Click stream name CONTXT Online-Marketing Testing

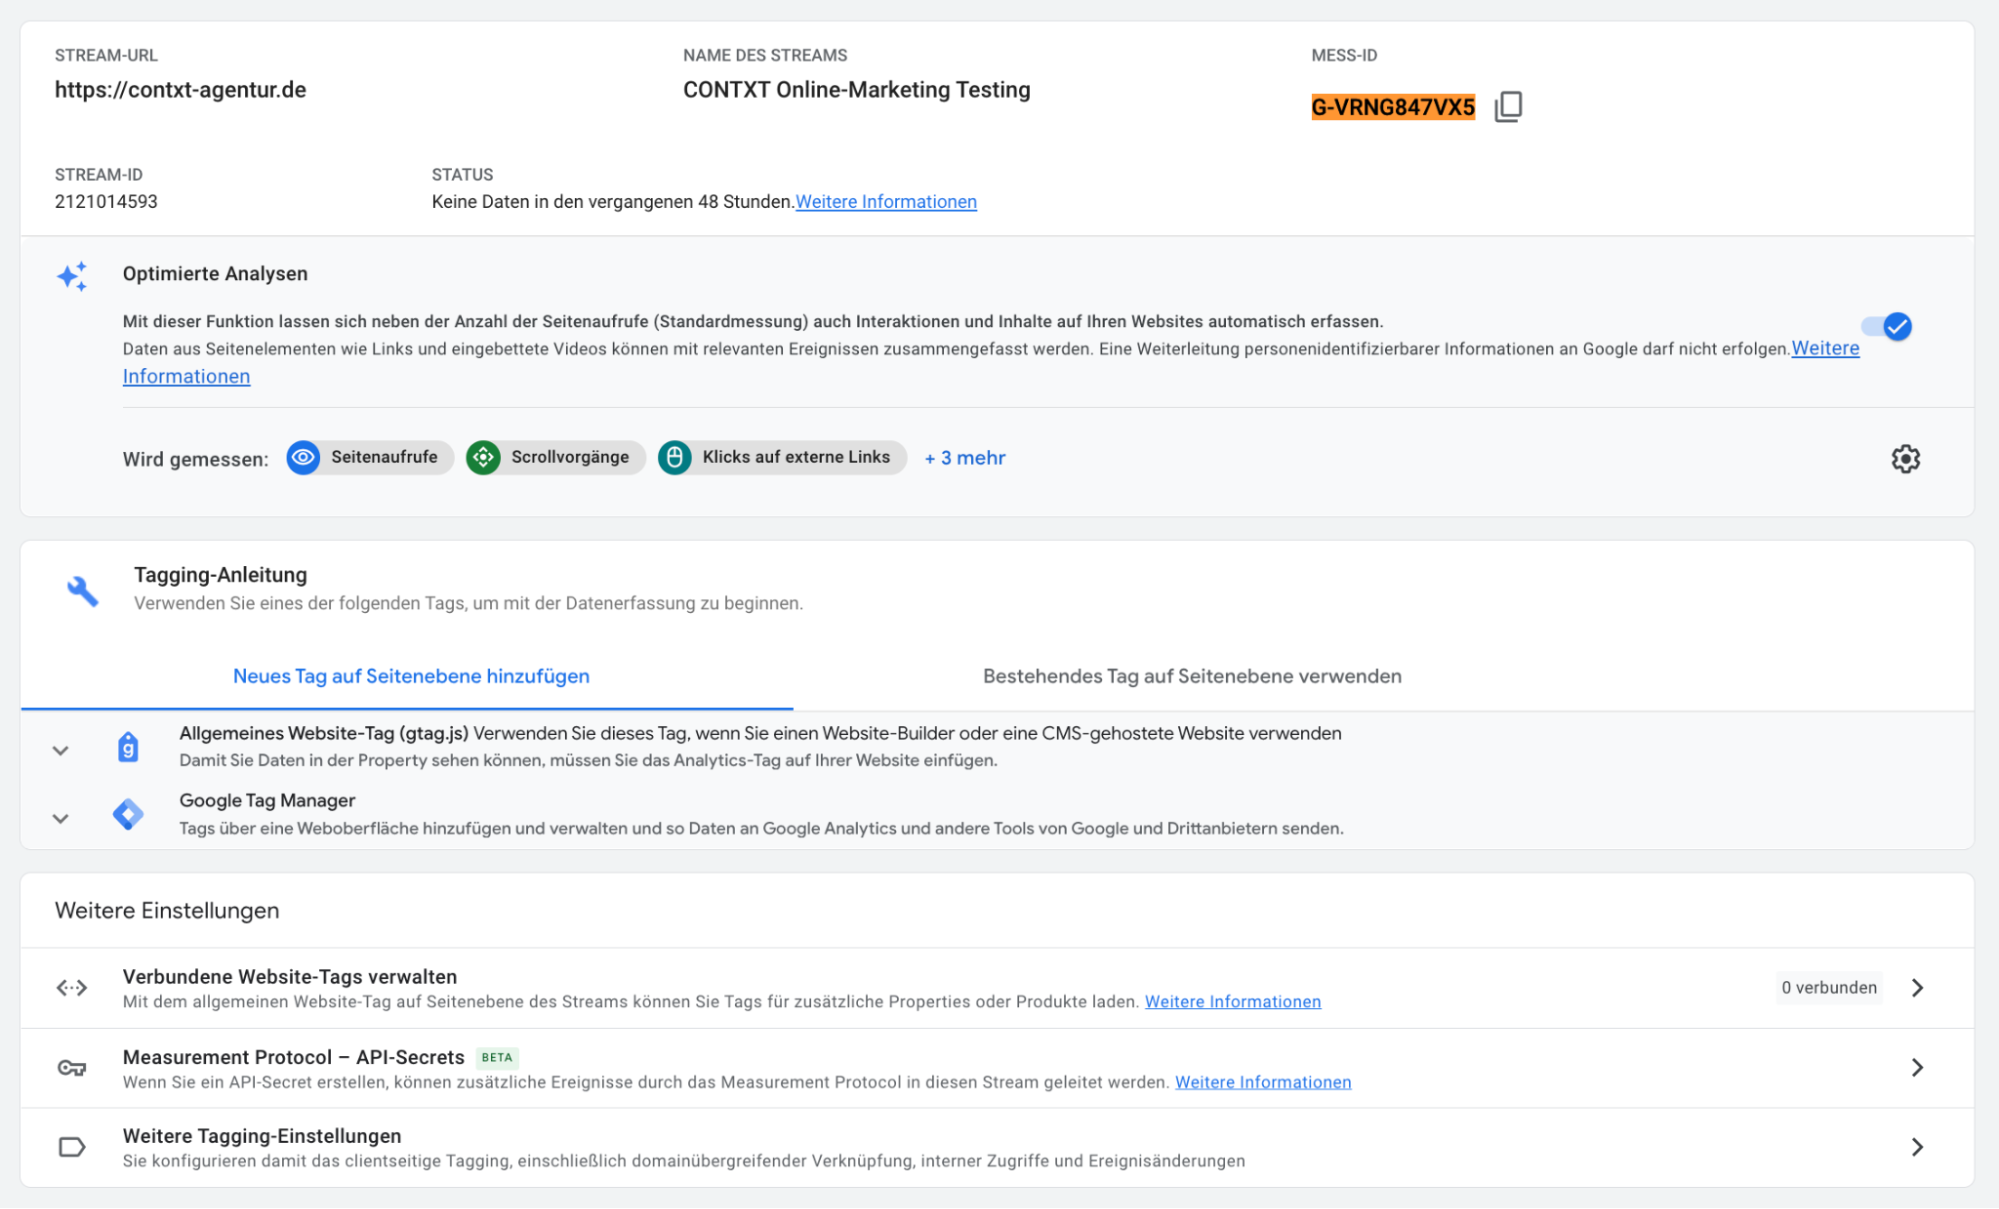click(856, 90)
